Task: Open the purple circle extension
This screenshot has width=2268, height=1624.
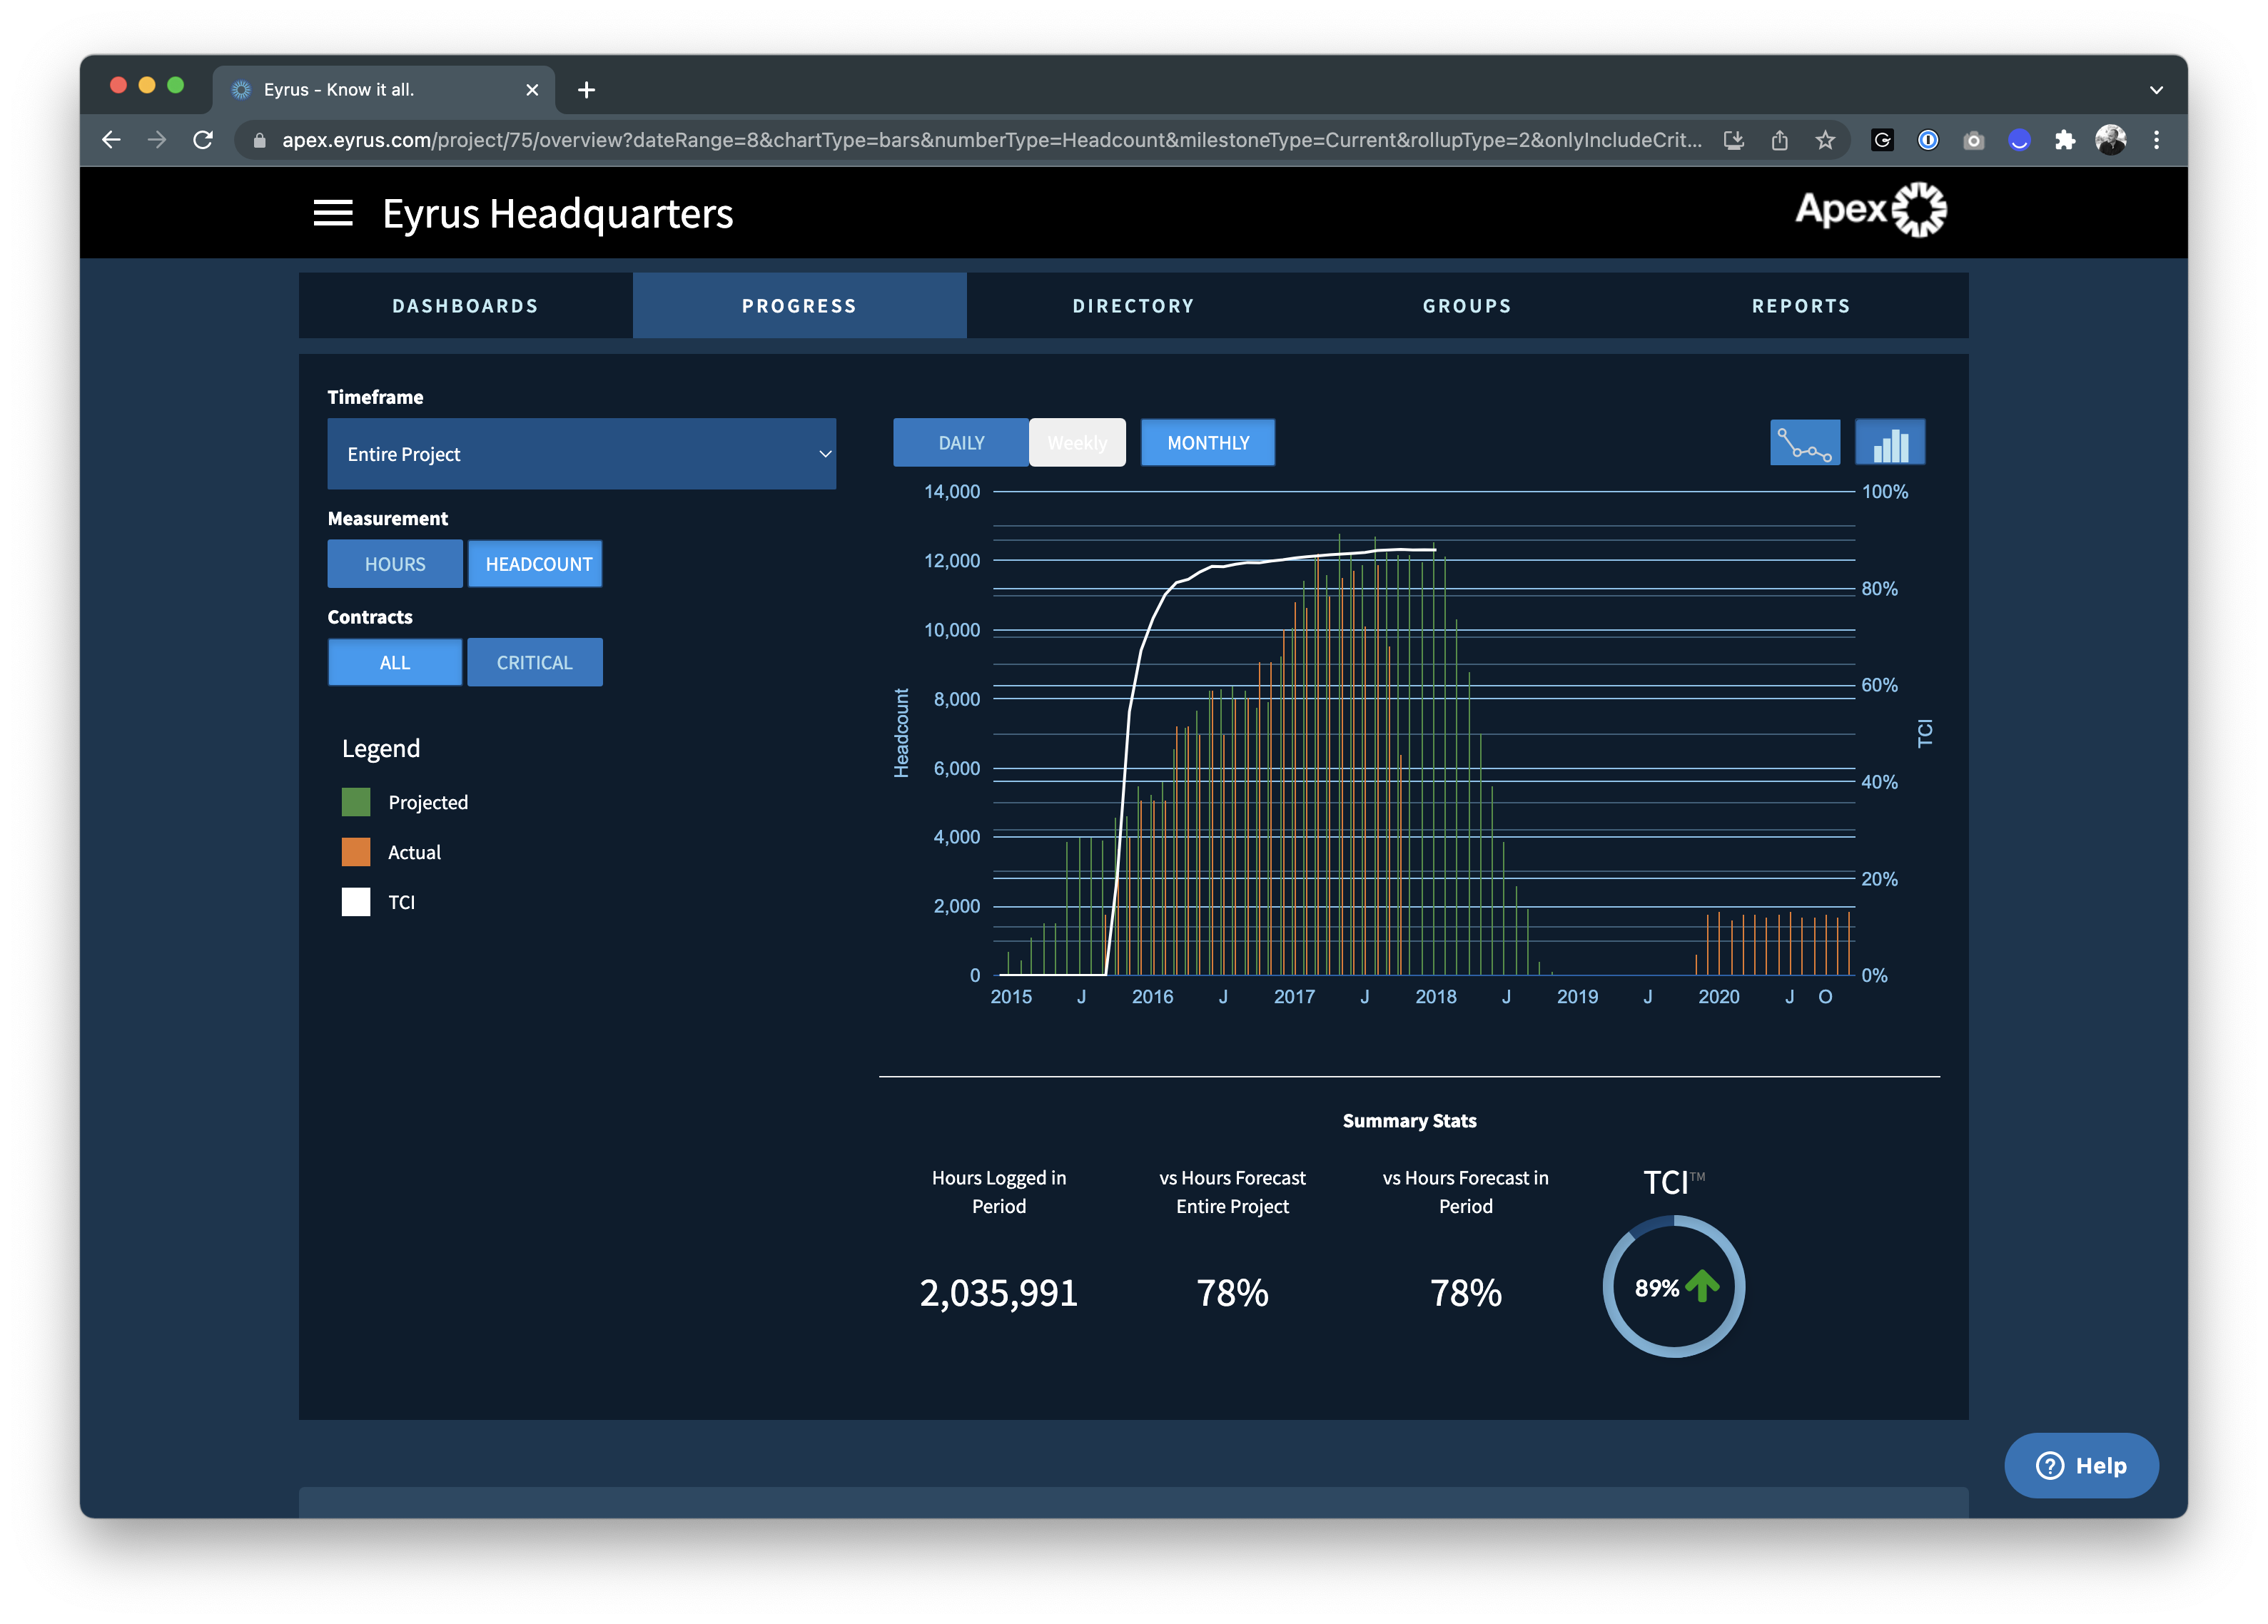Action: pyautogui.click(x=2019, y=140)
